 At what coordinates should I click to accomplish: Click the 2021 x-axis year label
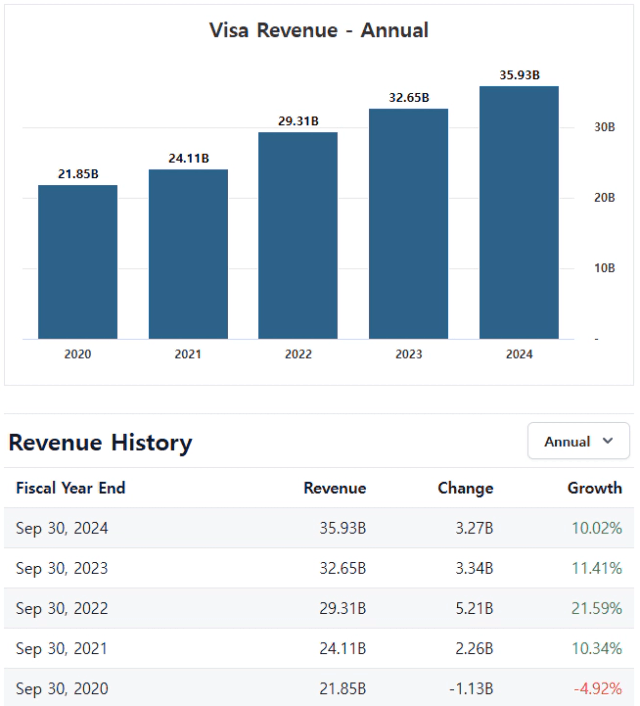coord(188,354)
